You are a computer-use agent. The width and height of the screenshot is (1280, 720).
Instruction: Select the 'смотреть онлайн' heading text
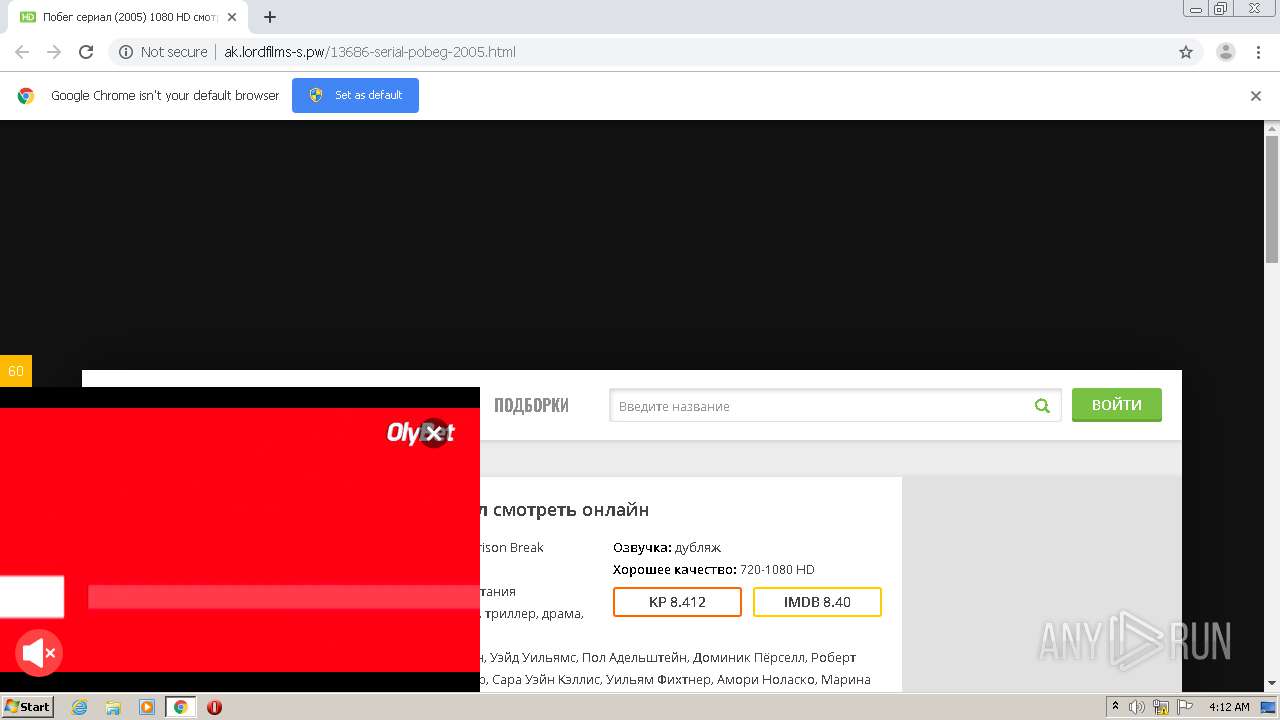click(x=570, y=510)
